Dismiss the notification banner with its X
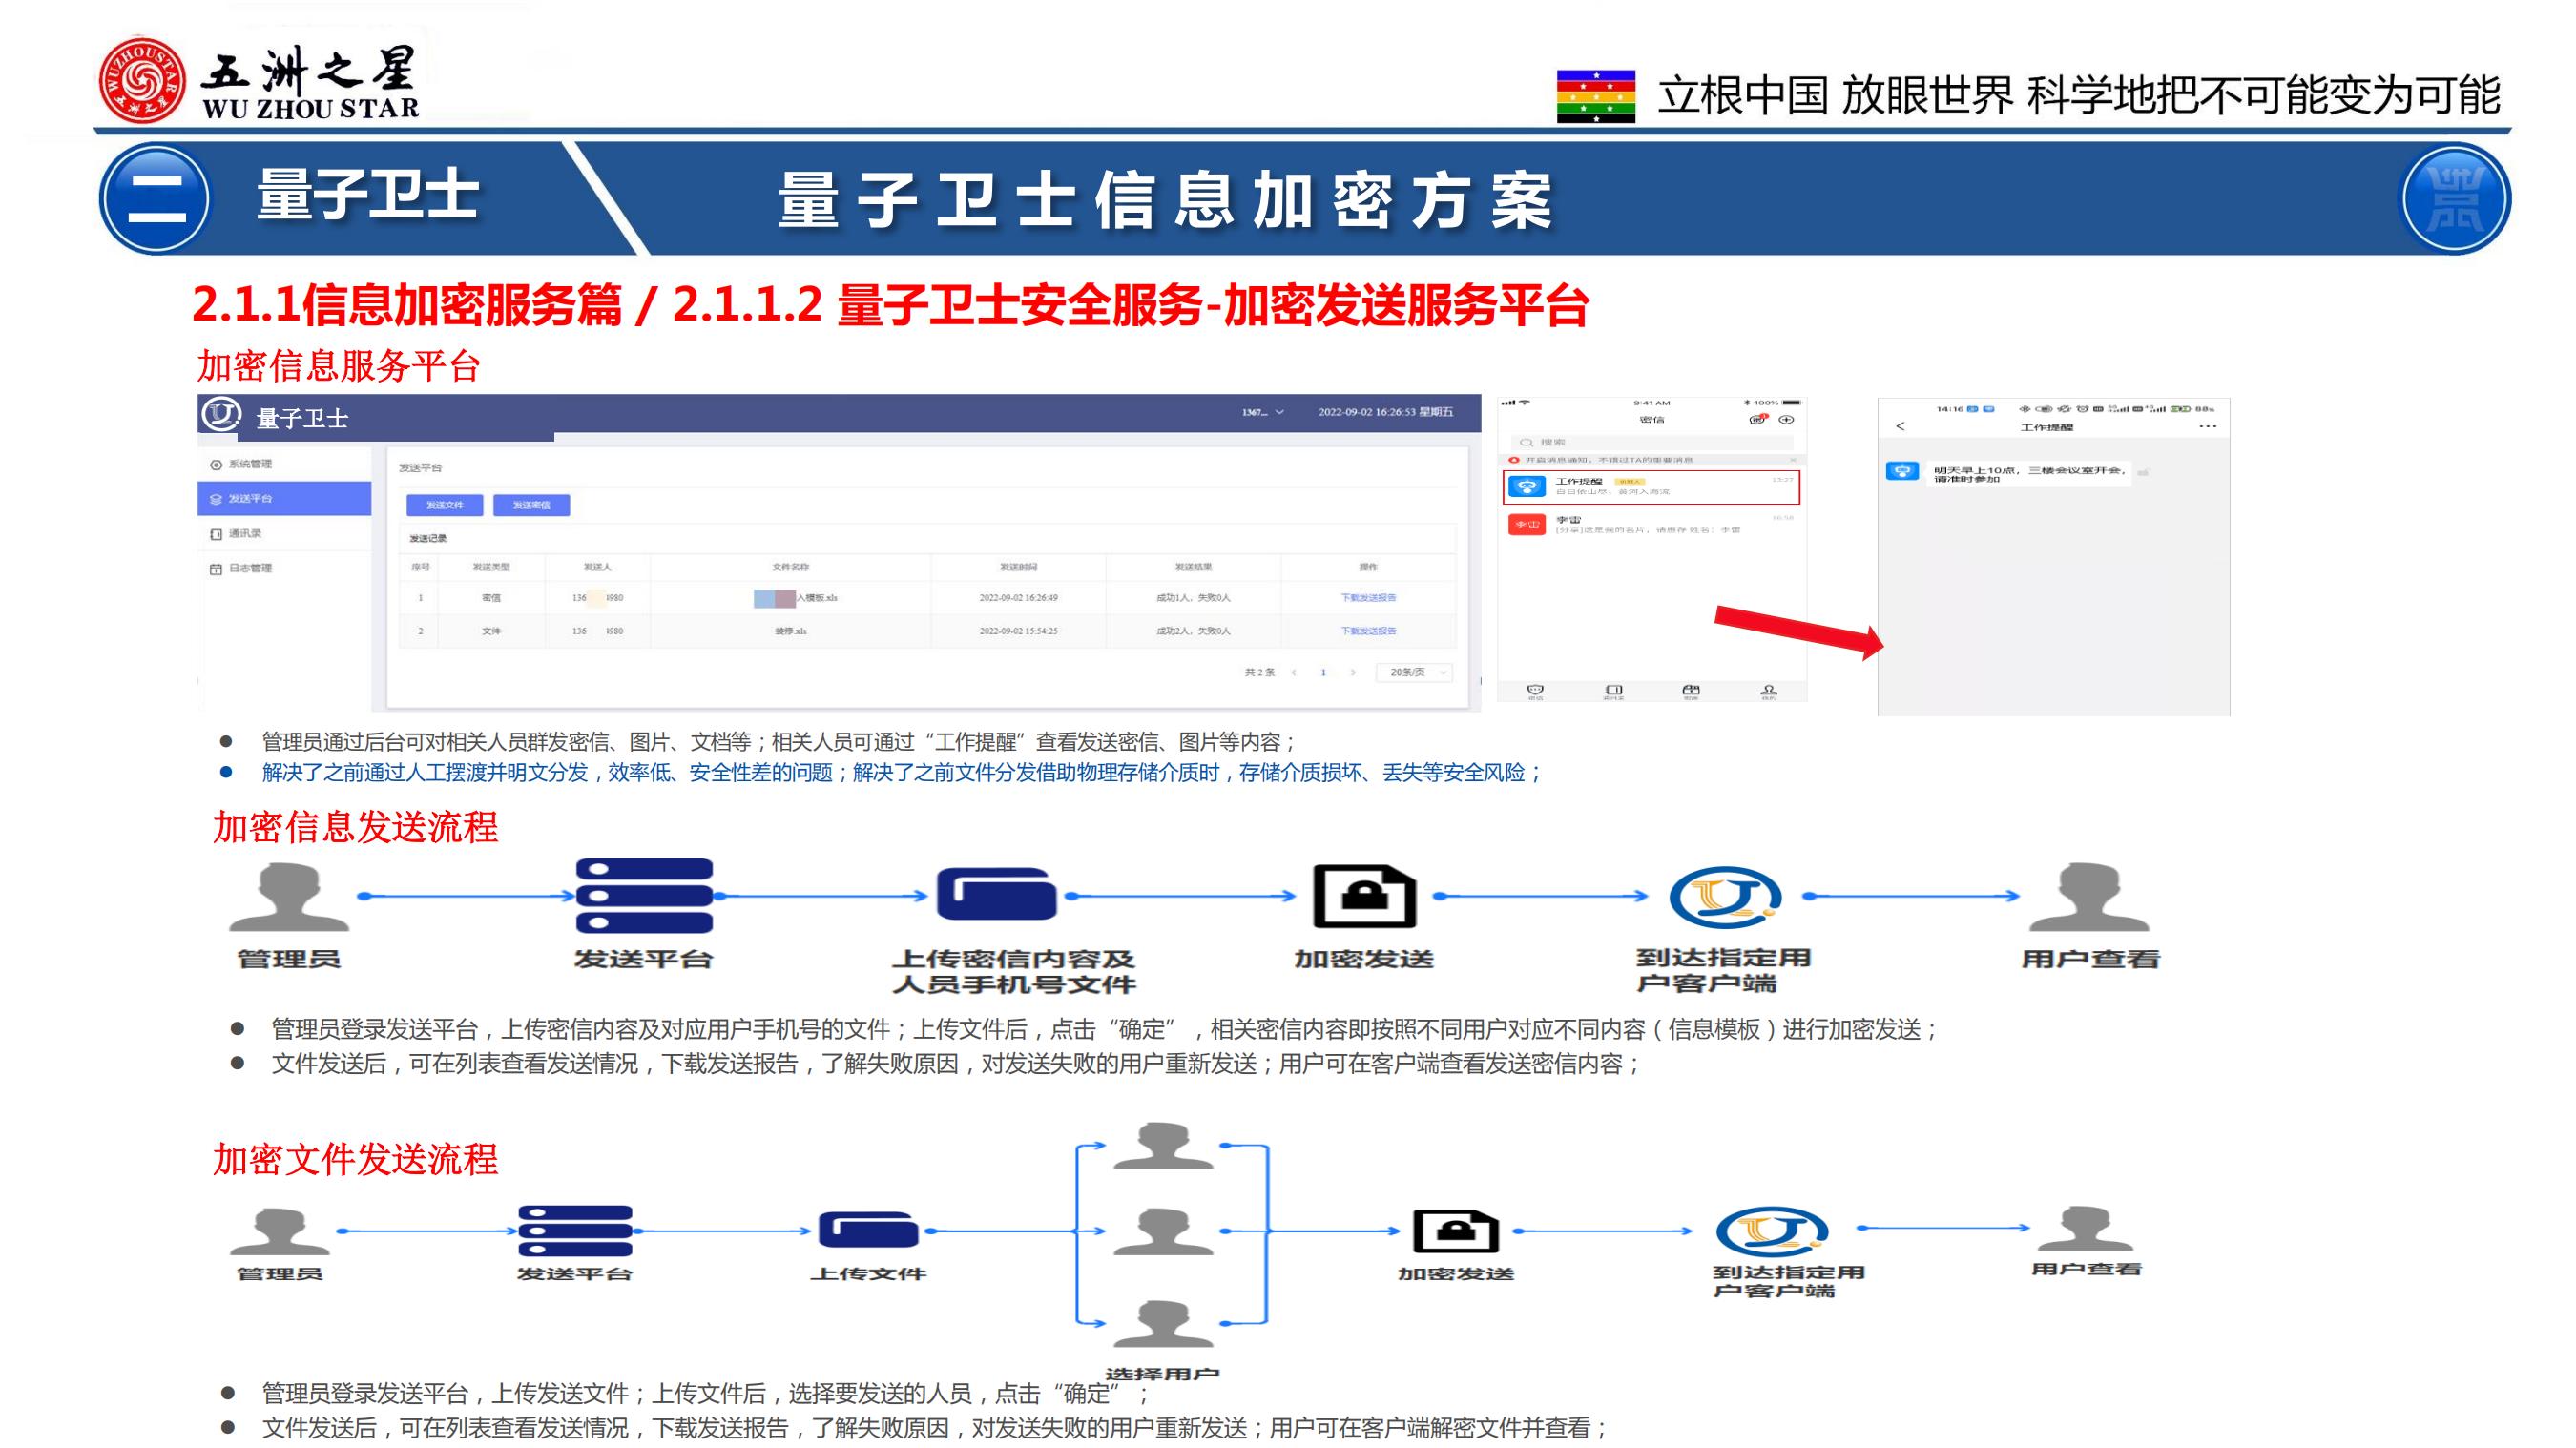 click(x=1793, y=460)
